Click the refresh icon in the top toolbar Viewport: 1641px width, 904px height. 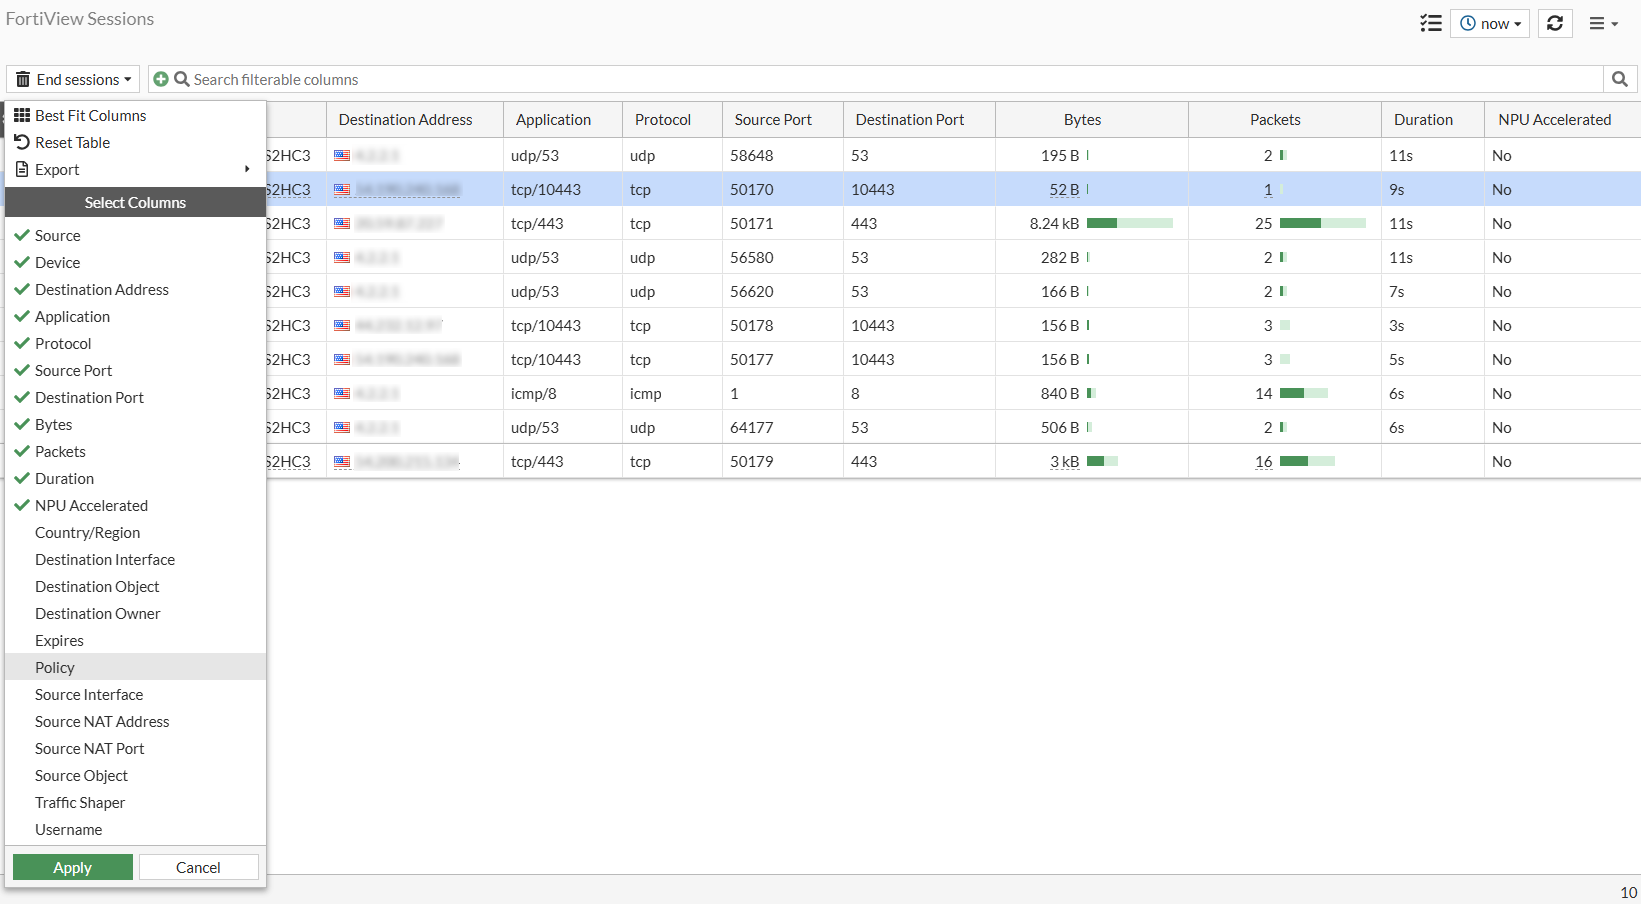[x=1555, y=23]
